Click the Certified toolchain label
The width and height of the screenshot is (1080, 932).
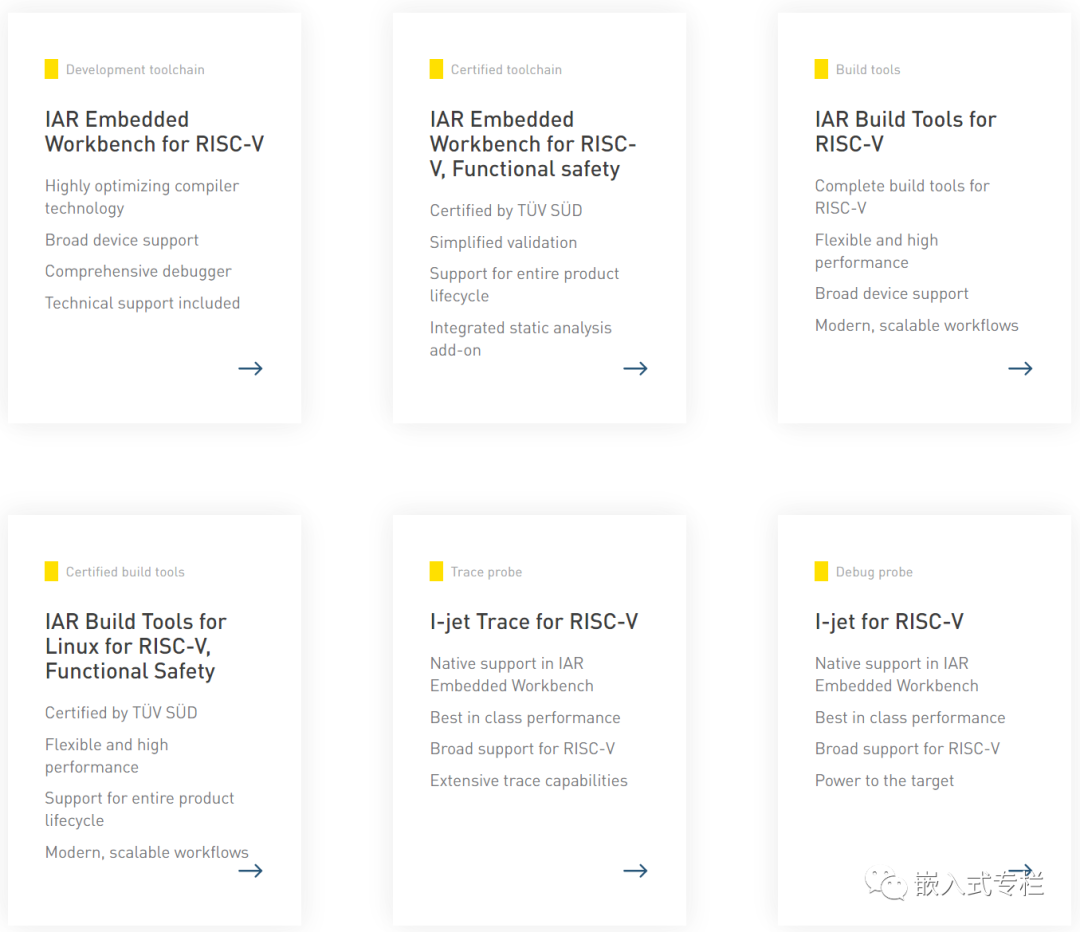click(x=506, y=70)
